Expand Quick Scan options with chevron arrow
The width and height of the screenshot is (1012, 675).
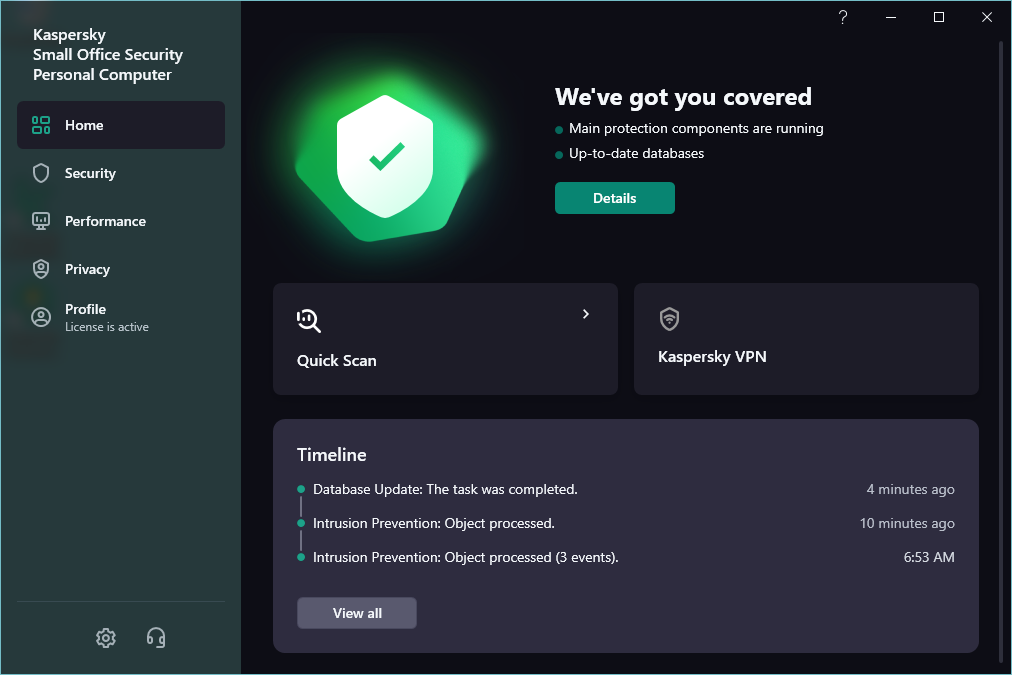[x=586, y=314]
